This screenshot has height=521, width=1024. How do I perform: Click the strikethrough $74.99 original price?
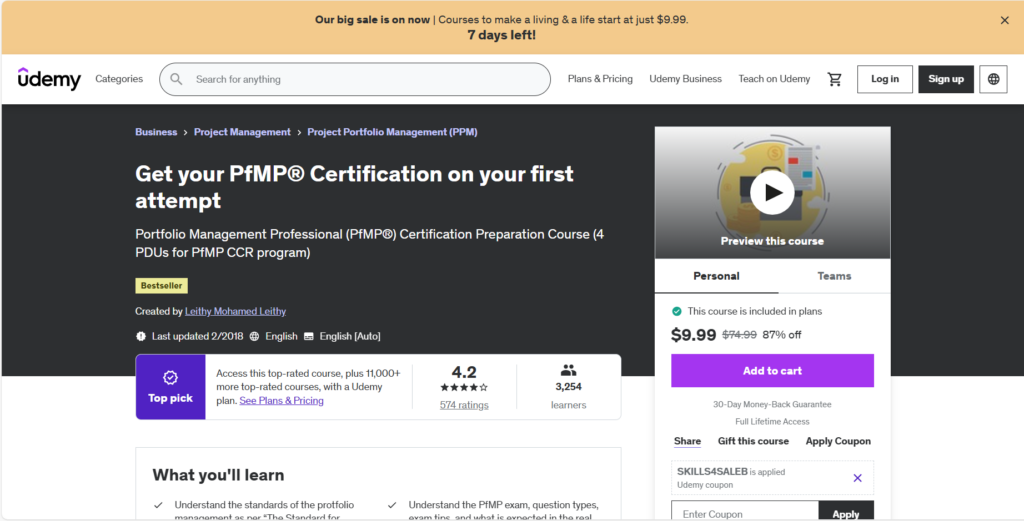point(739,334)
